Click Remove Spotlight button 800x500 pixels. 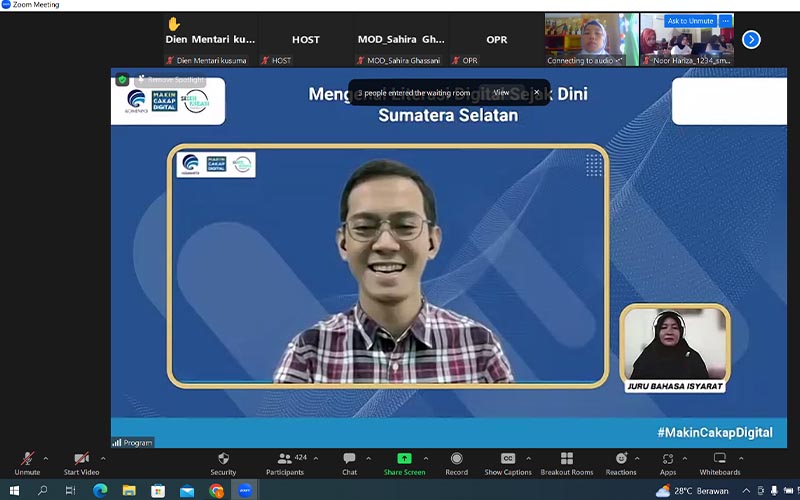[170, 80]
